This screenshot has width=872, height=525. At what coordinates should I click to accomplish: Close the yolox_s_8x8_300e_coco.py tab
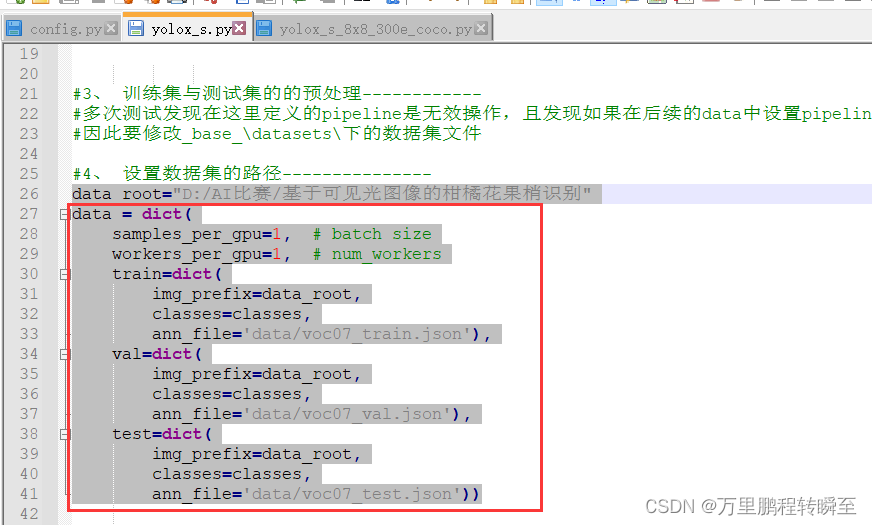coord(482,28)
